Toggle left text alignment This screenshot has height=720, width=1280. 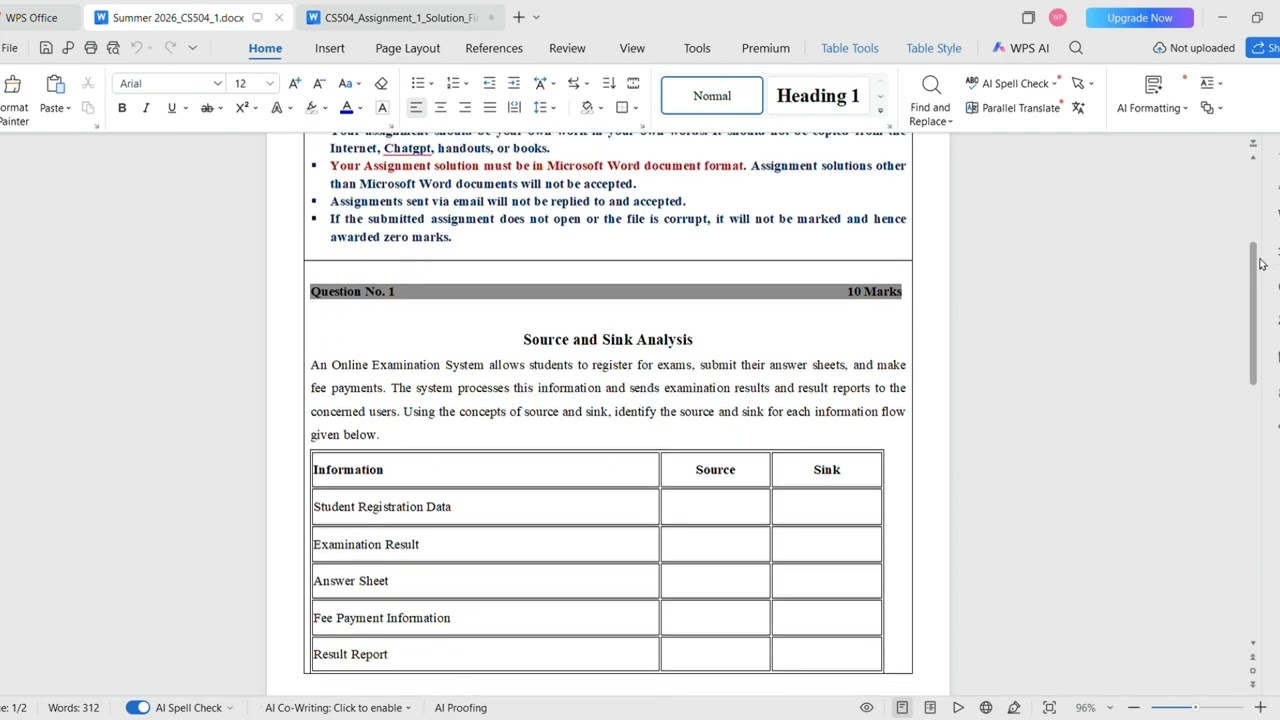(416, 108)
